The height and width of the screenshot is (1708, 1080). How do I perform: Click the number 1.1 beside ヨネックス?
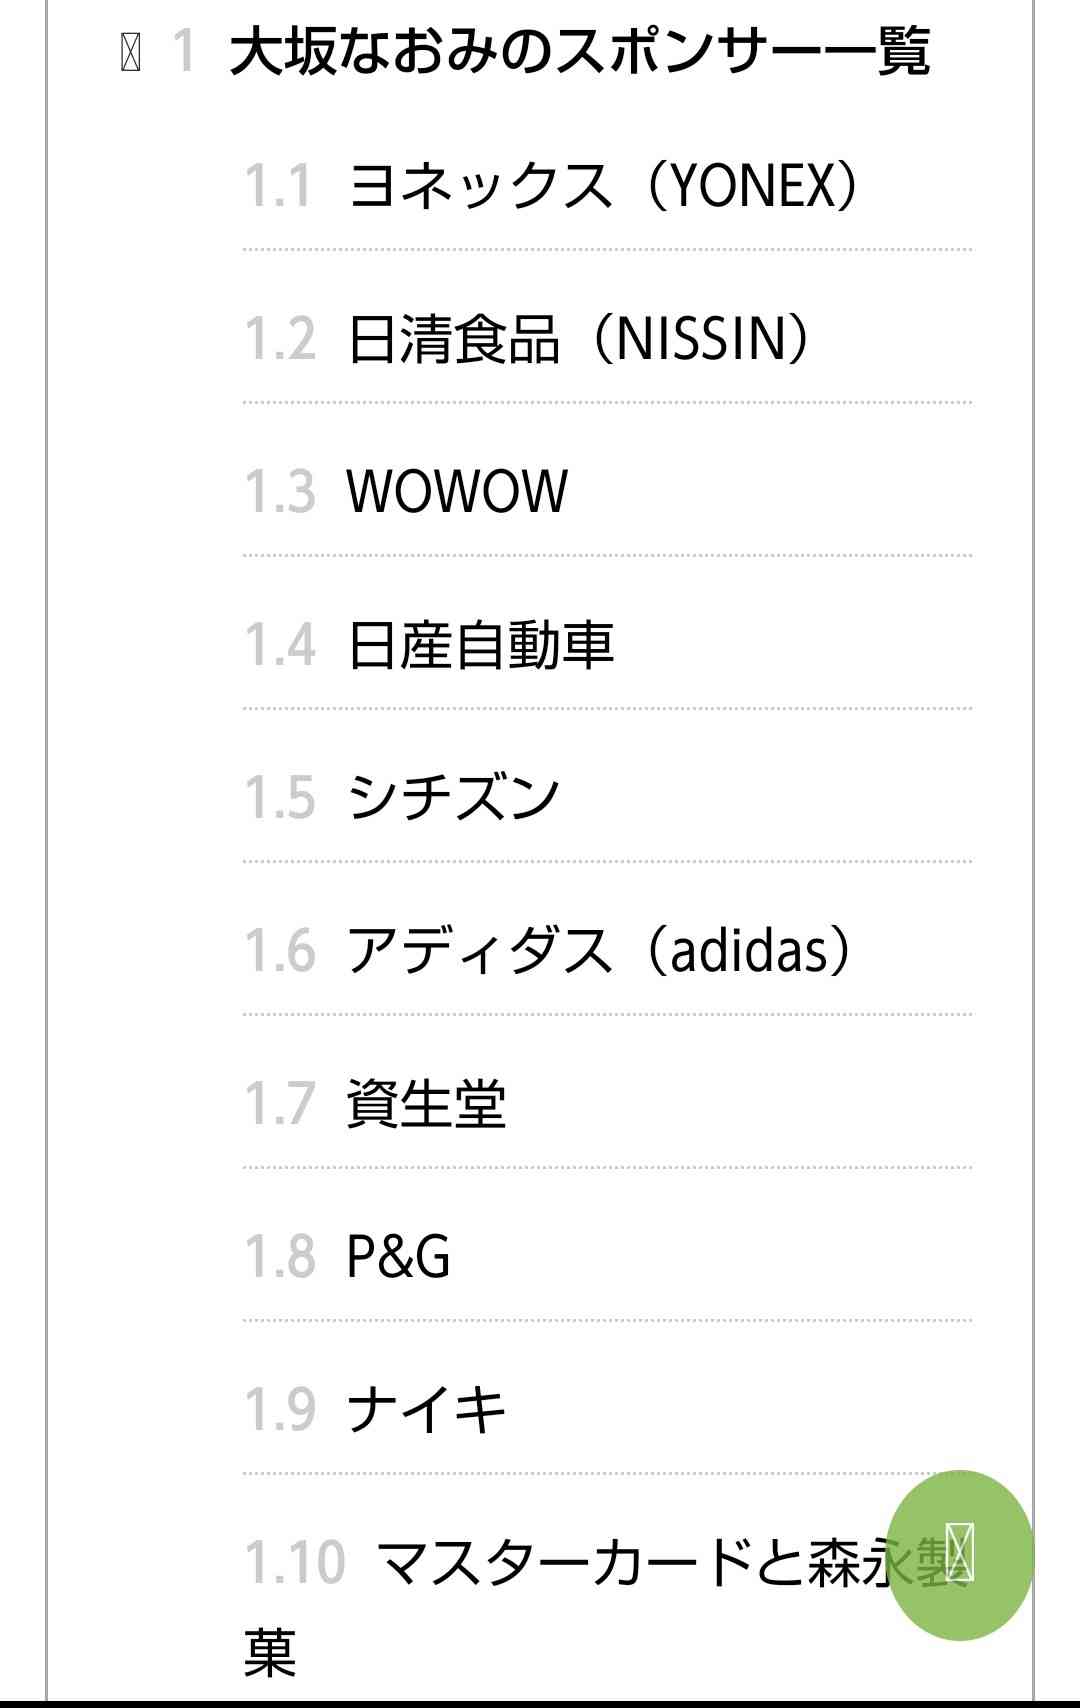pyautogui.click(x=279, y=187)
